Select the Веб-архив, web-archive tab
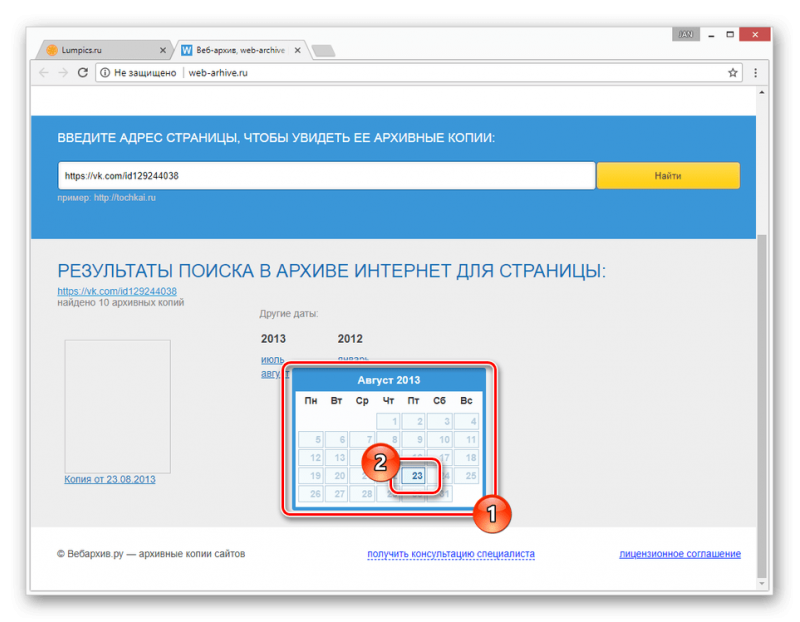The width and height of the screenshot is (800, 622). pyautogui.click(x=240, y=50)
